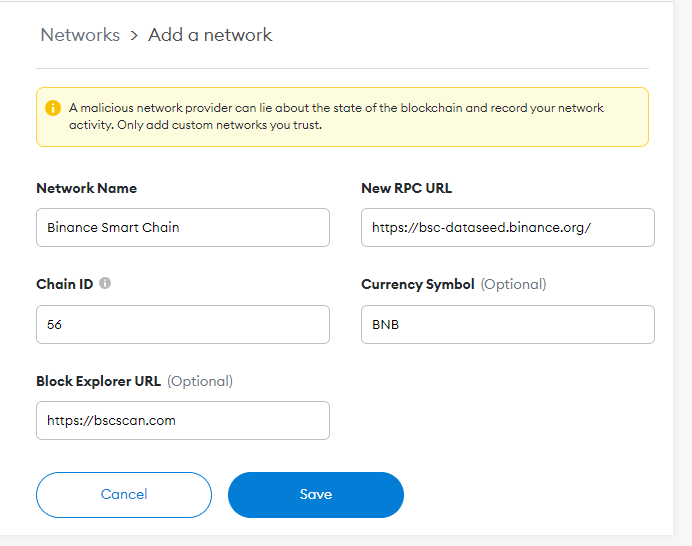Open the Chain ID info tooltip icon

coord(105,283)
